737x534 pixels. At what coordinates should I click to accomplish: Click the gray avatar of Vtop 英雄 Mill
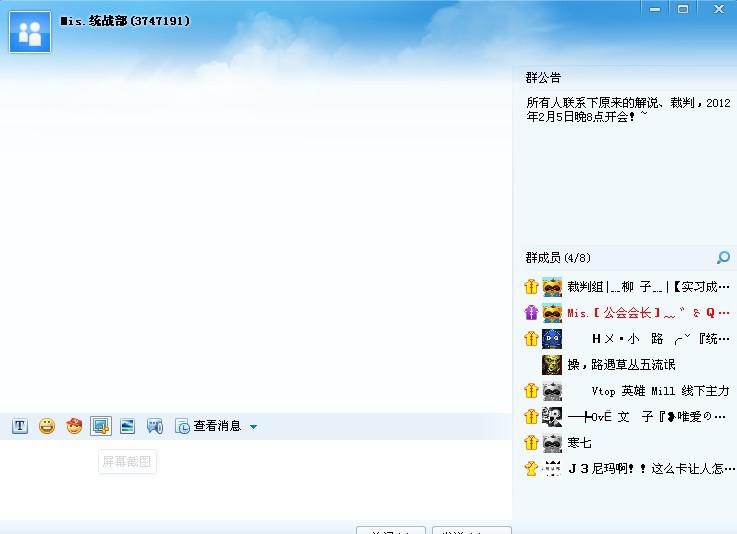pos(552,391)
